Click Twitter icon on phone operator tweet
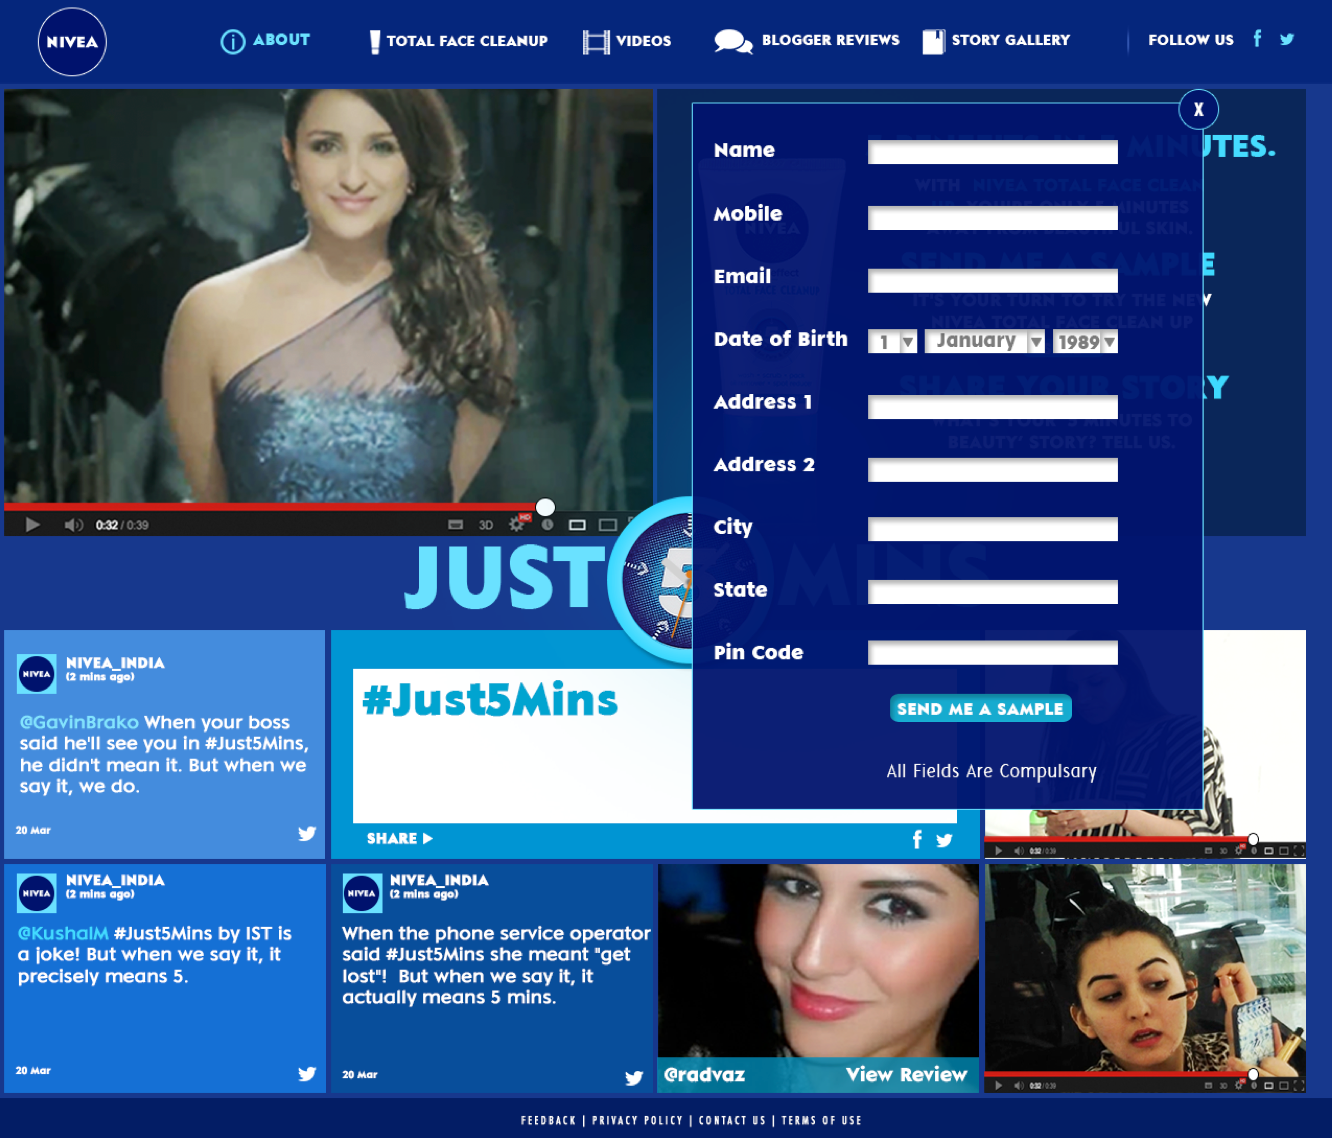 634,1077
